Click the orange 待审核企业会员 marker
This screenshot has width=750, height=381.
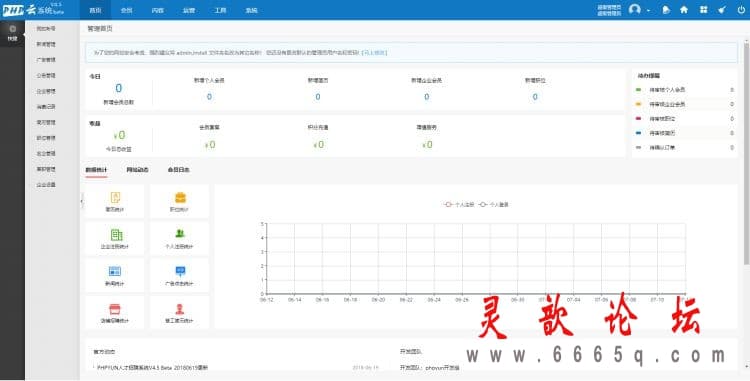point(639,104)
